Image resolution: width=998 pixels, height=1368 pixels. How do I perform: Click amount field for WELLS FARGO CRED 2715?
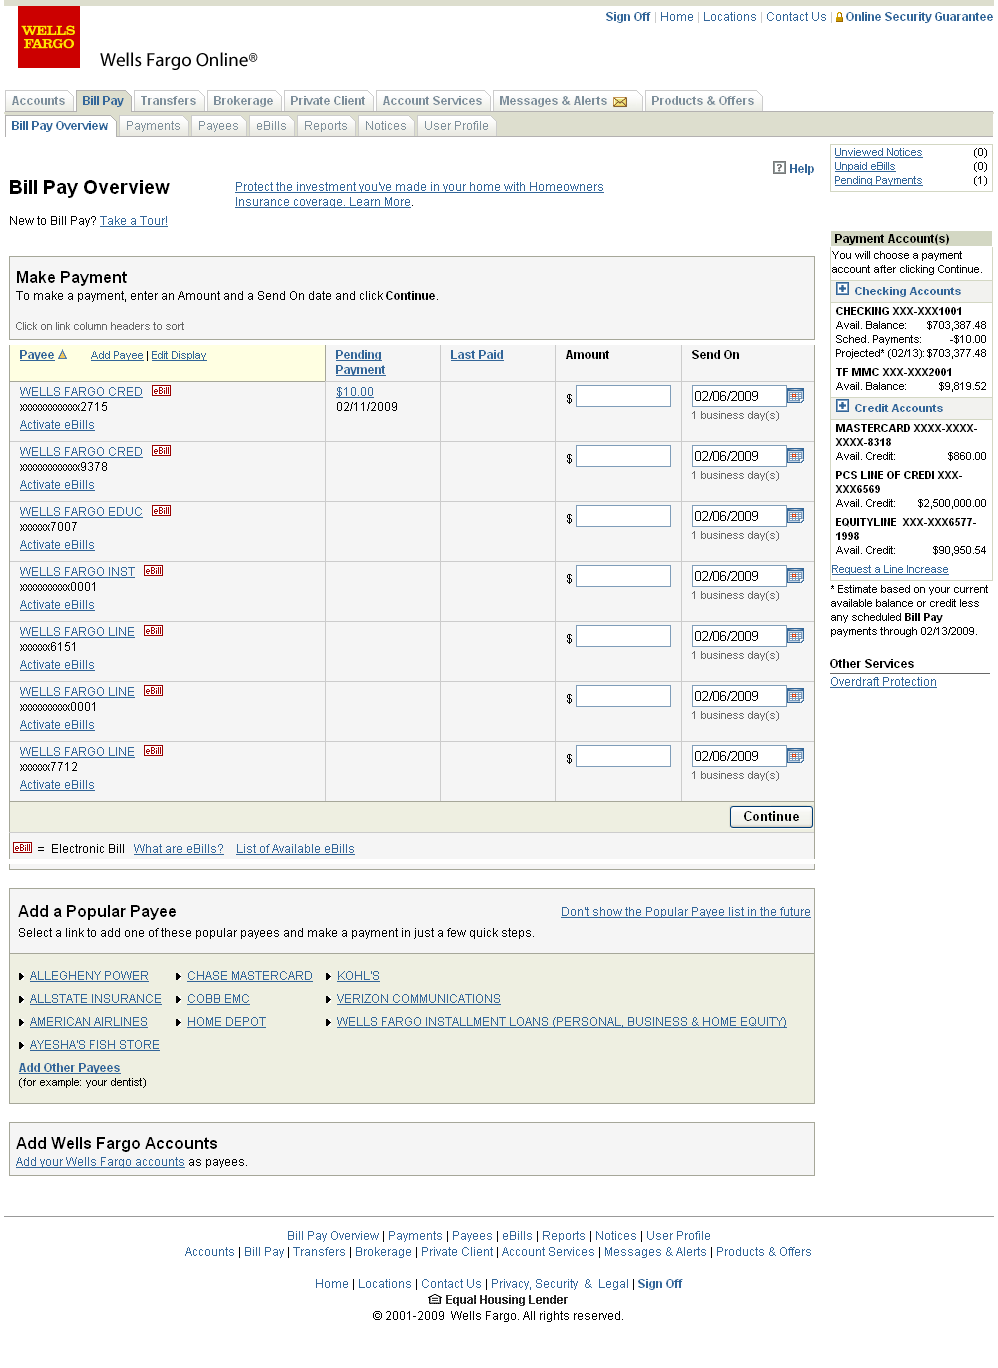point(623,396)
